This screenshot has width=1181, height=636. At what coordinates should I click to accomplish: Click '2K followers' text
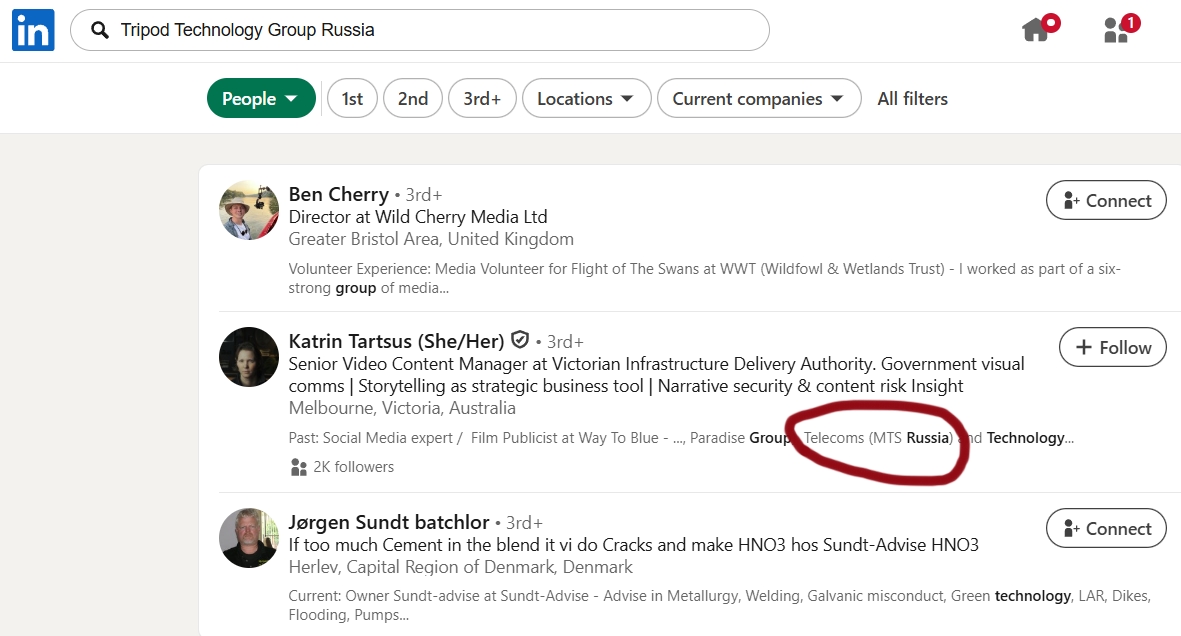pyautogui.click(x=353, y=467)
